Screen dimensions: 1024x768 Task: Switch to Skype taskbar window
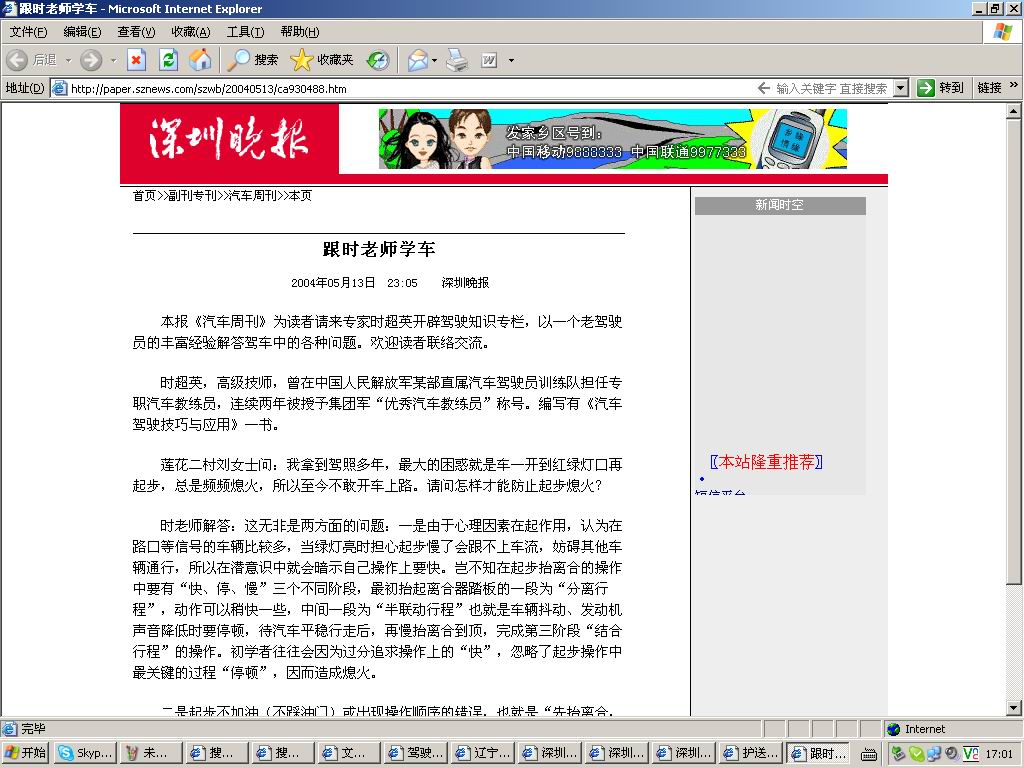point(86,753)
